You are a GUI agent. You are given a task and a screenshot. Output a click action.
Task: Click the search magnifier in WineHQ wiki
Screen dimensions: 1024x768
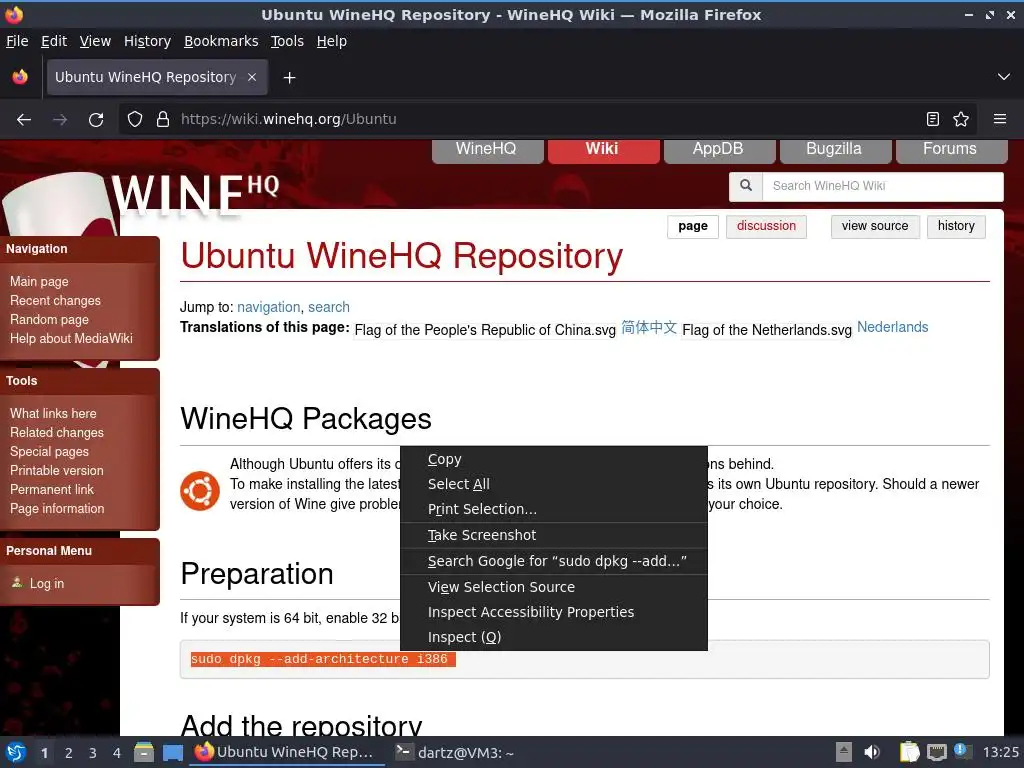pyautogui.click(x=746, y=185)
